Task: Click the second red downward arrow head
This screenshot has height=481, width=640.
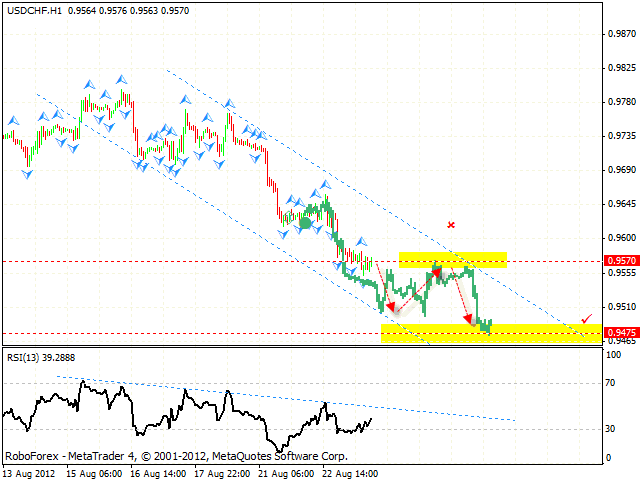Action: point(469,320)
